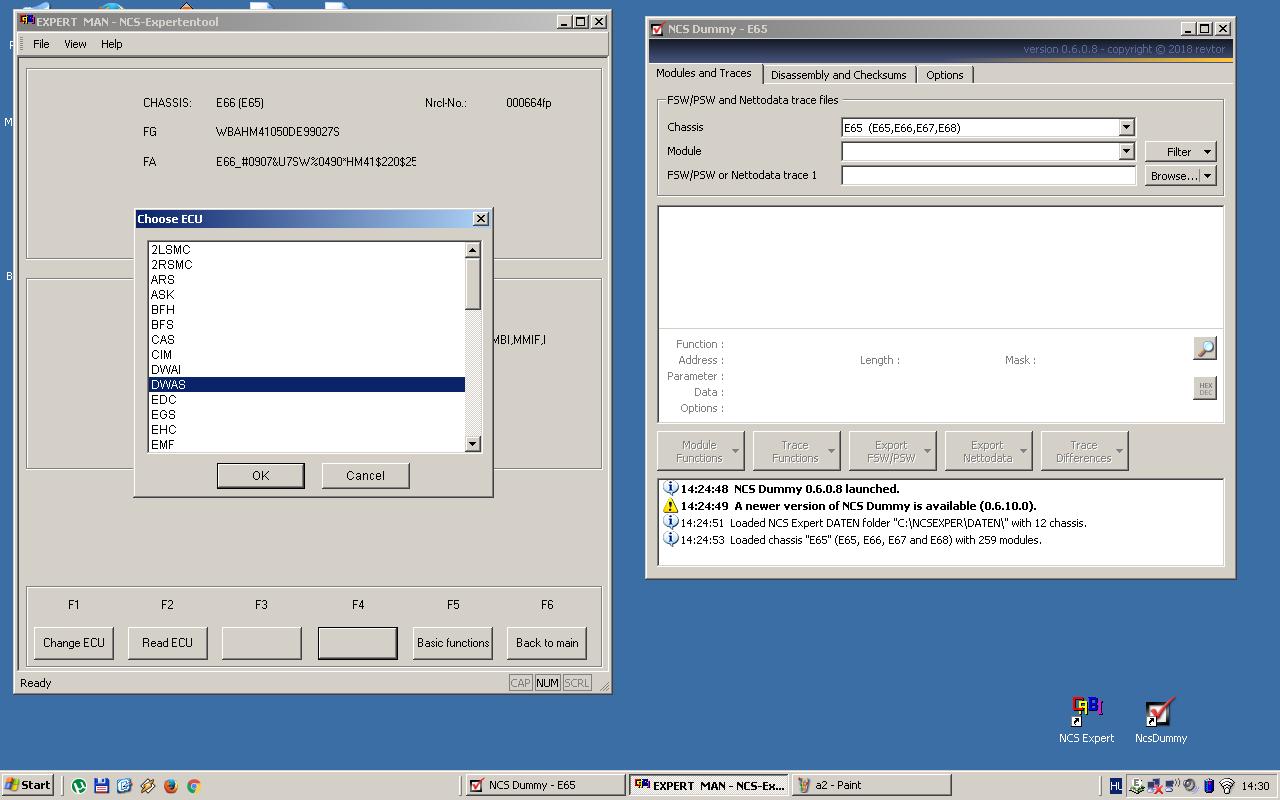Click the Wi-Fi signal tray icon
The width and height of the screenshot is (1280, 800).
pos(1227,786)
